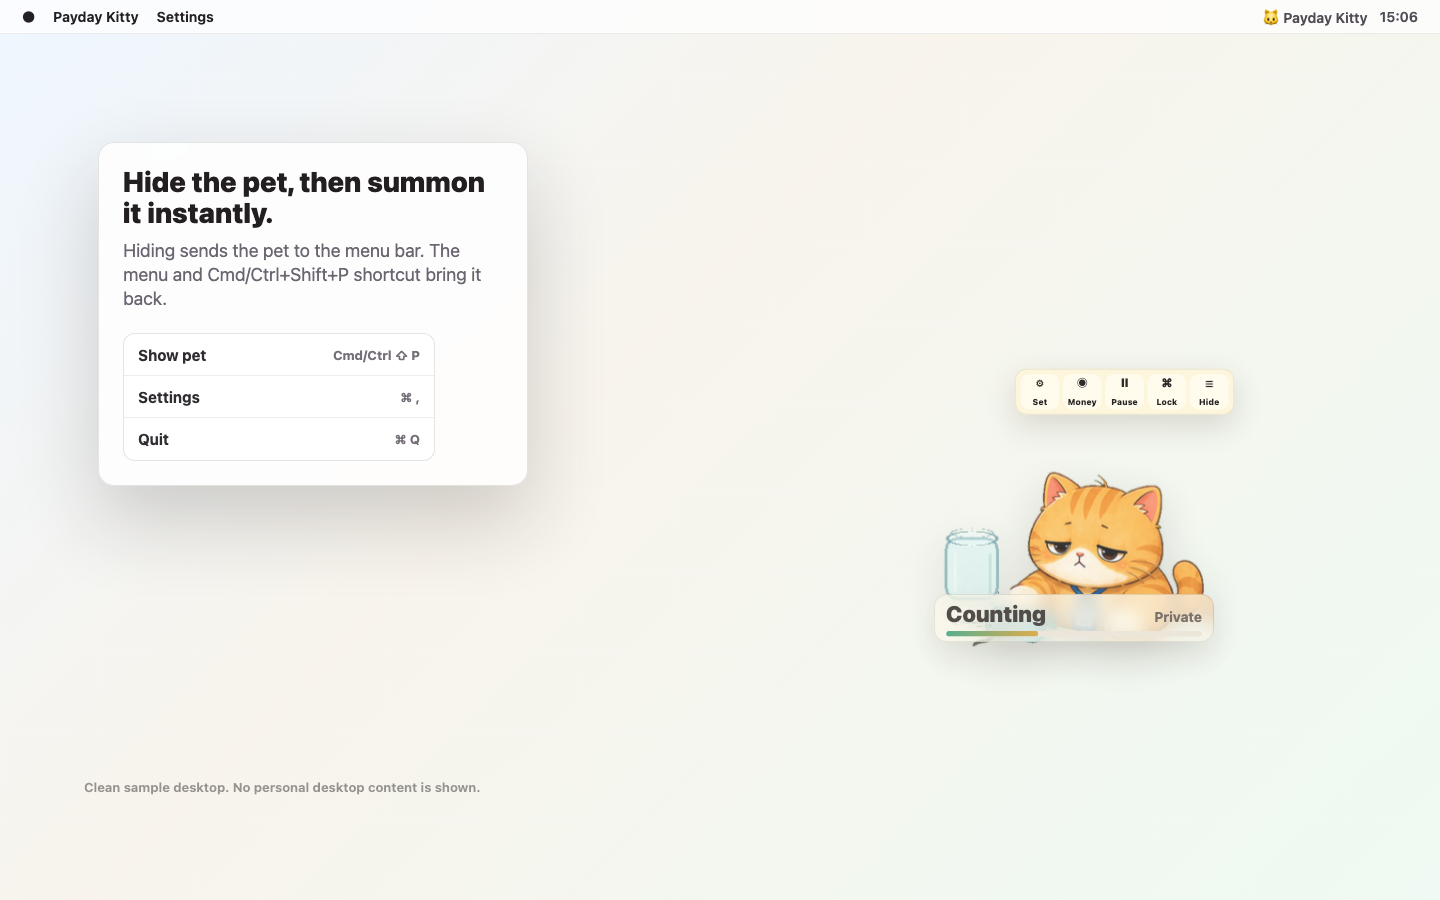Choose Settings in the dropdown menu card
This screenshot has width=1440, height=900.
pos(279,397)
